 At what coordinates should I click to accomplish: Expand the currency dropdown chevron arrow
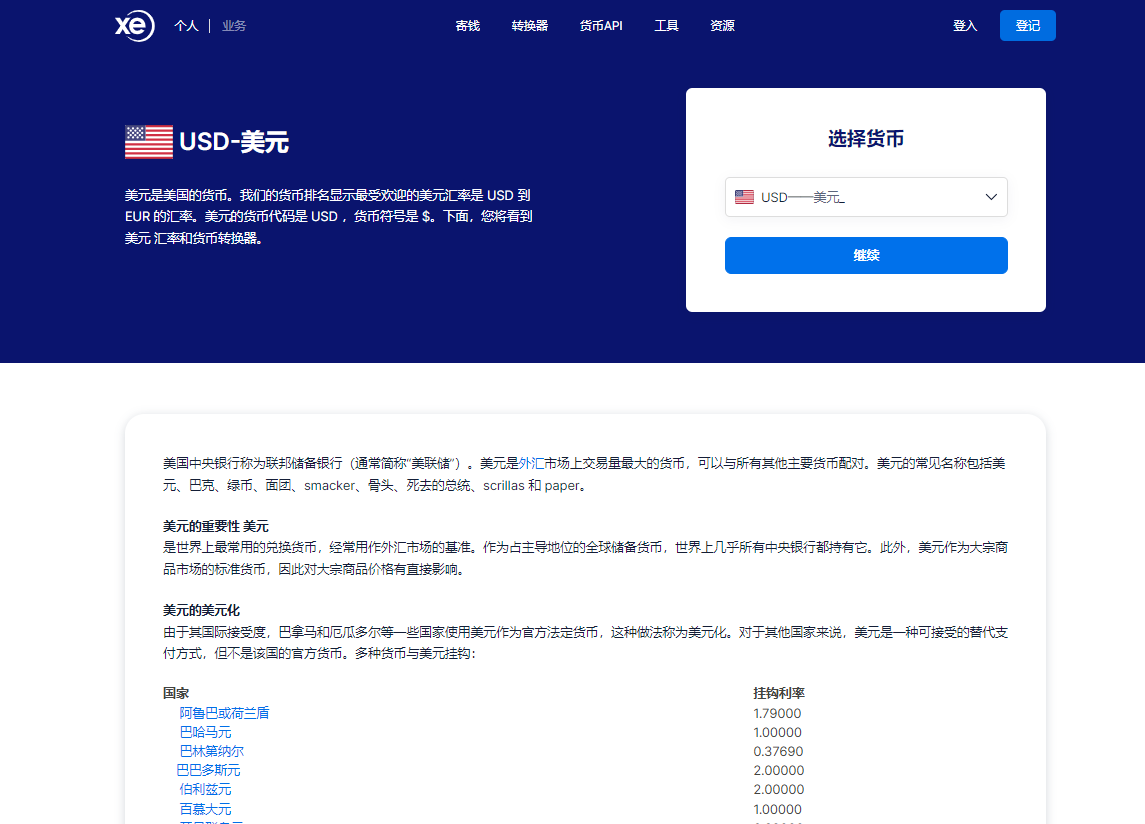pyautogui.click(x=991, y=197)
